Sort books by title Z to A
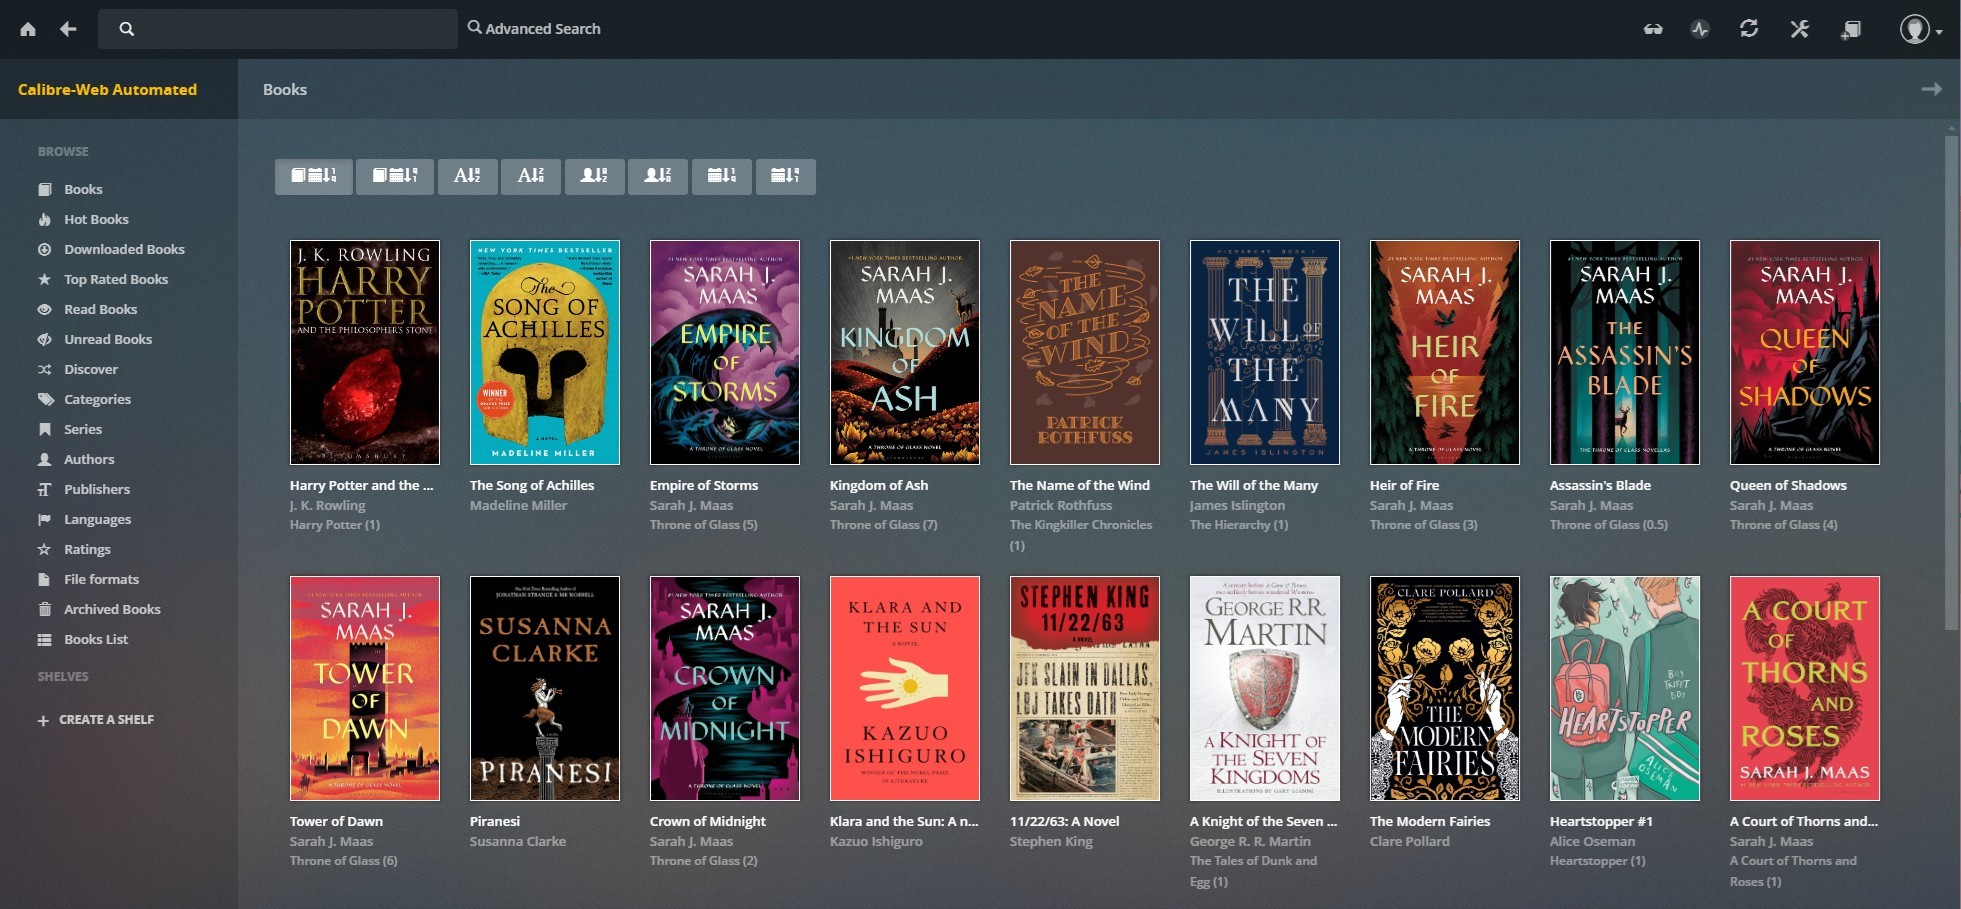The image size is (1961, 909). click(530, 176)
